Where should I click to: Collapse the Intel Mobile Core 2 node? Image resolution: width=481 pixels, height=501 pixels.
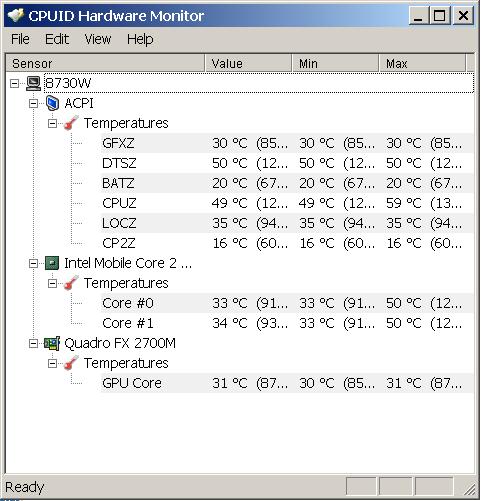click(x=33, y=264)
